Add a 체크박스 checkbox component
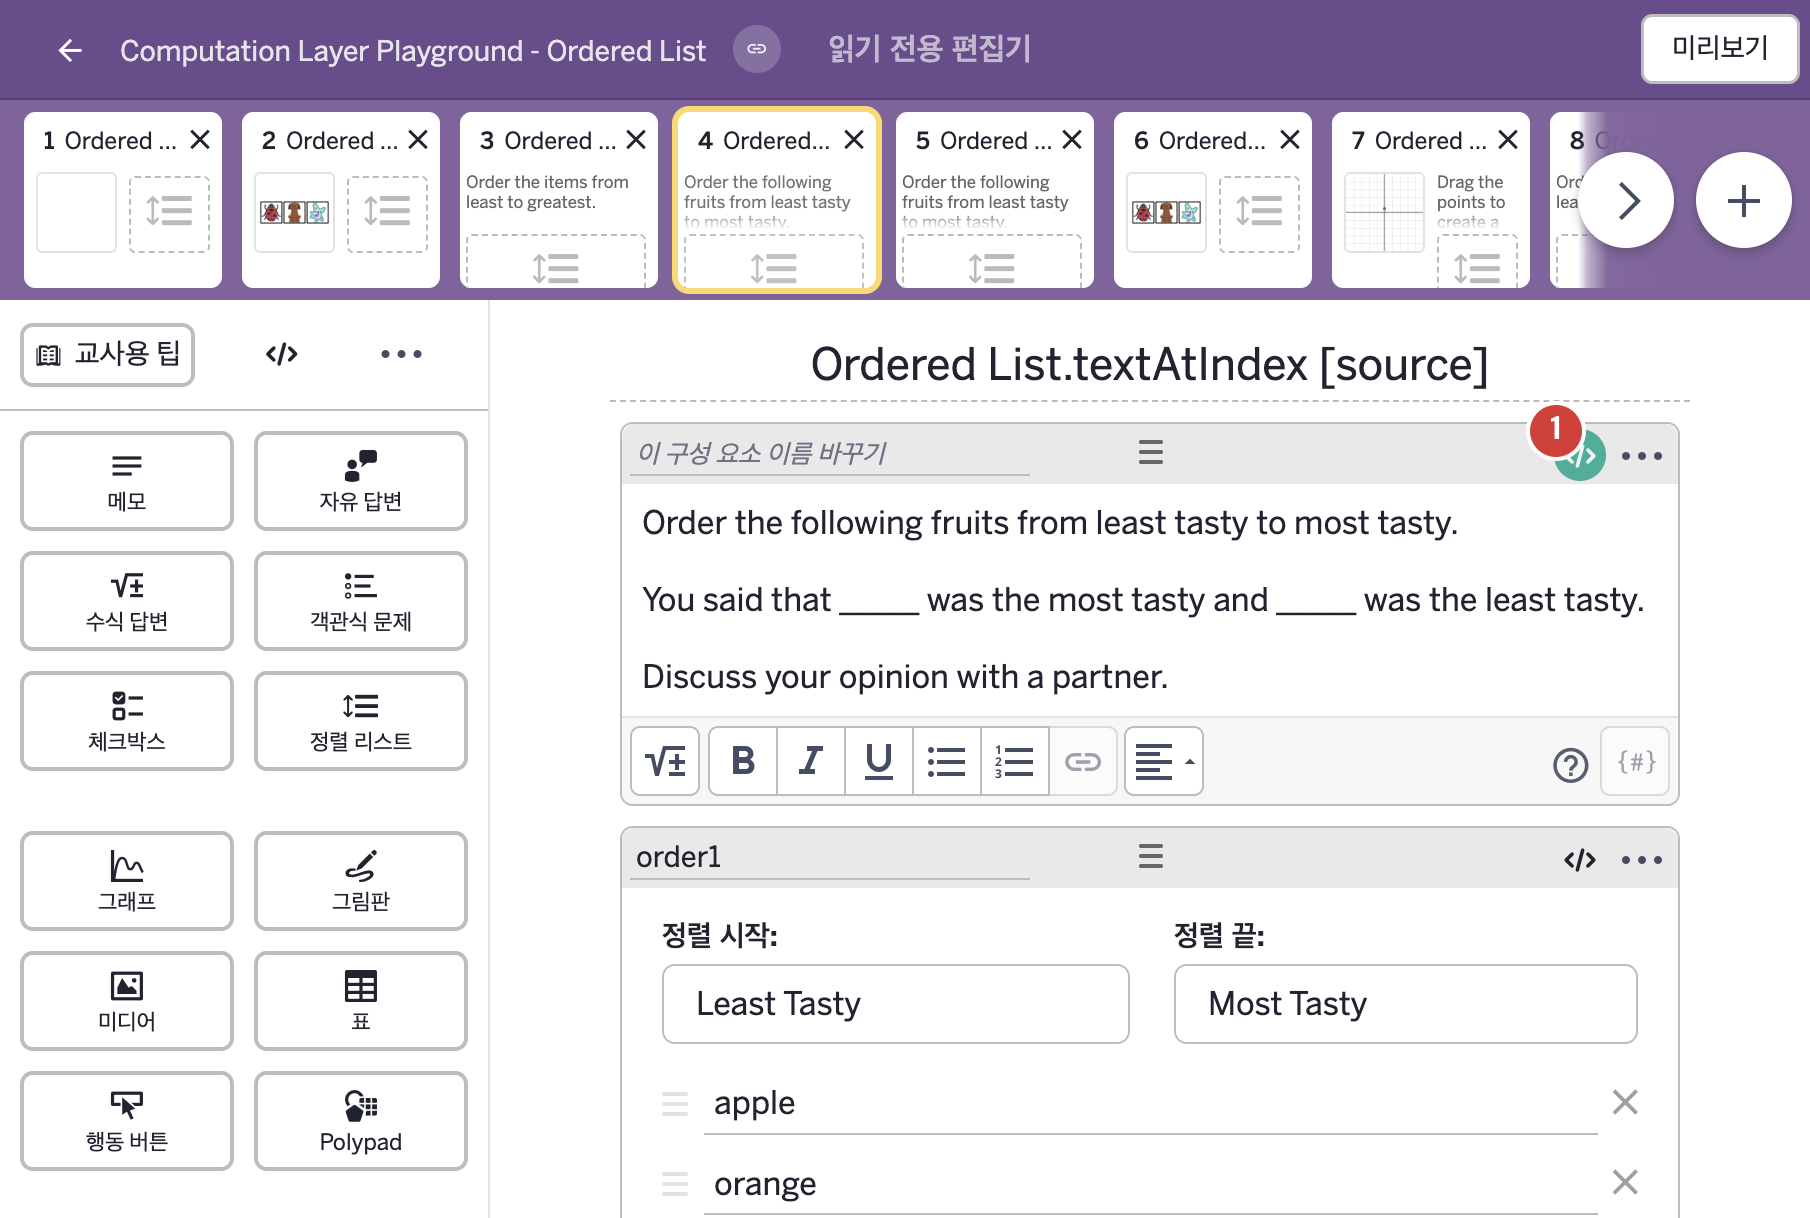Viewport: 1810px width, 1218px height. click(x=127, y=721)
